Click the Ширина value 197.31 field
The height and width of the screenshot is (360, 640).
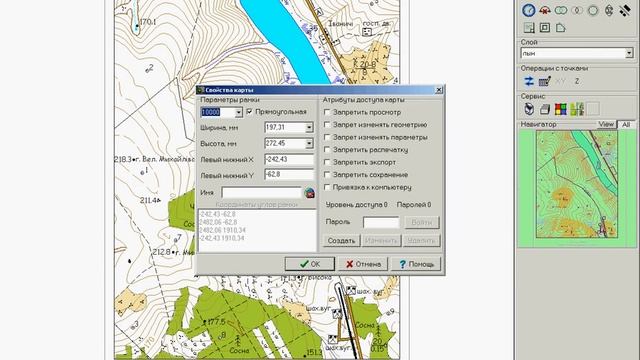point(285,128)
